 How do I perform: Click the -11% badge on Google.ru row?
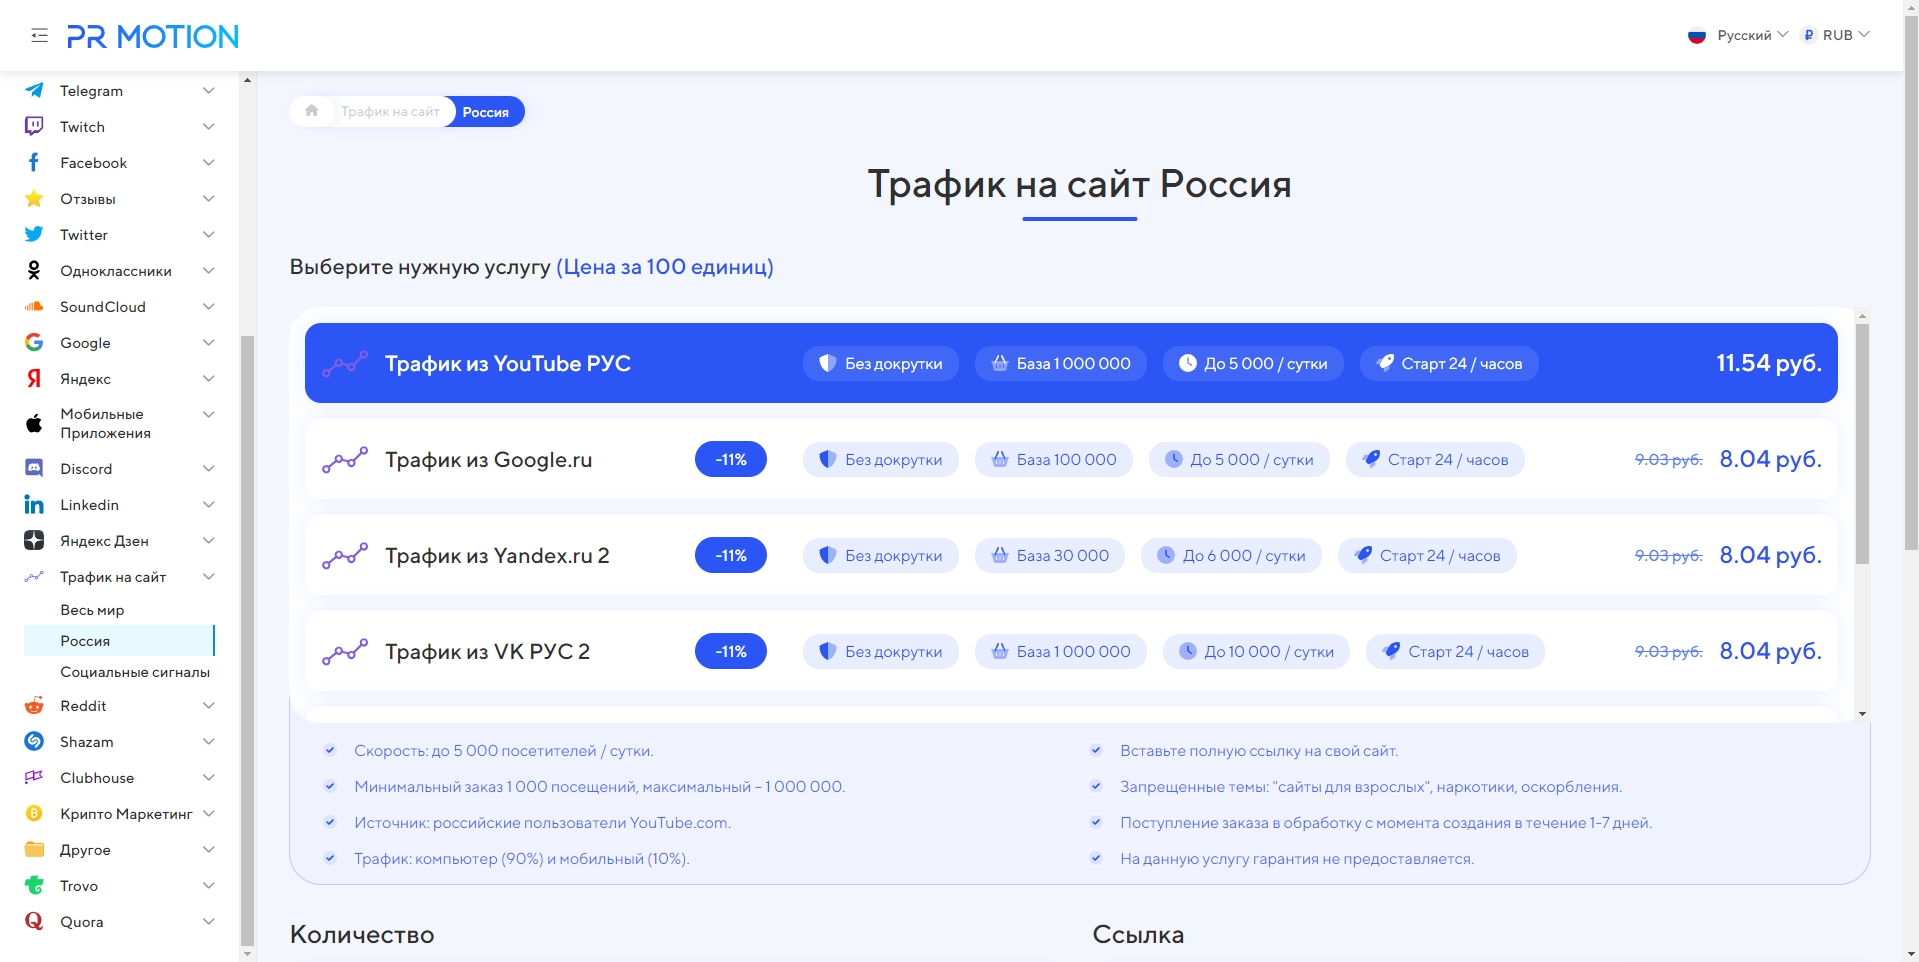pyautogui.click(x=731, y=459)
